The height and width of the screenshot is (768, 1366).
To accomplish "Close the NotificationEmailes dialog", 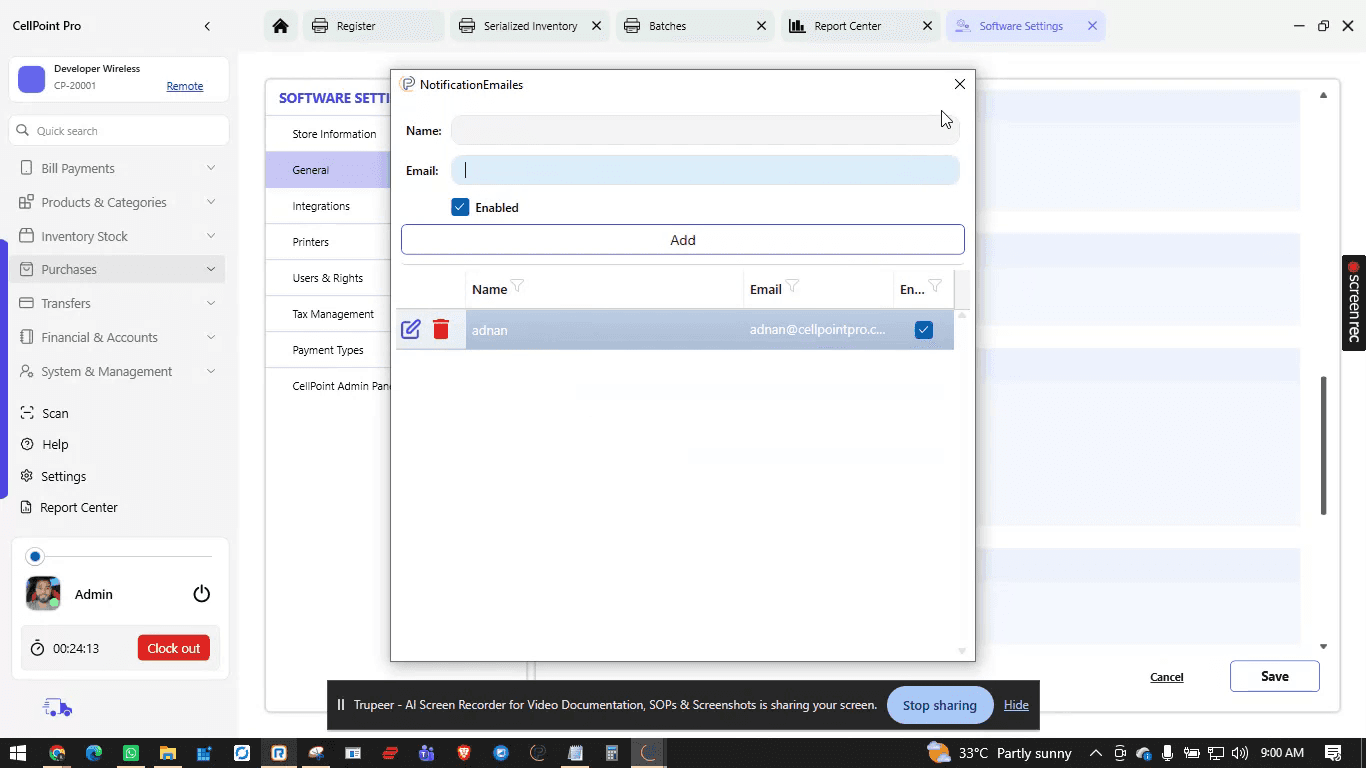I will [x=960, y=84].
